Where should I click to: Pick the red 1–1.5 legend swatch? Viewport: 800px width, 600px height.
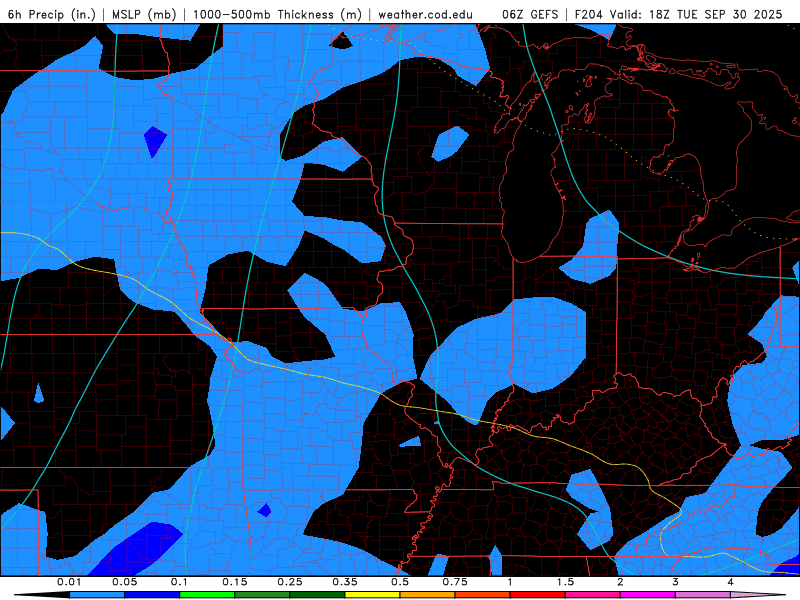coord(538,595)
